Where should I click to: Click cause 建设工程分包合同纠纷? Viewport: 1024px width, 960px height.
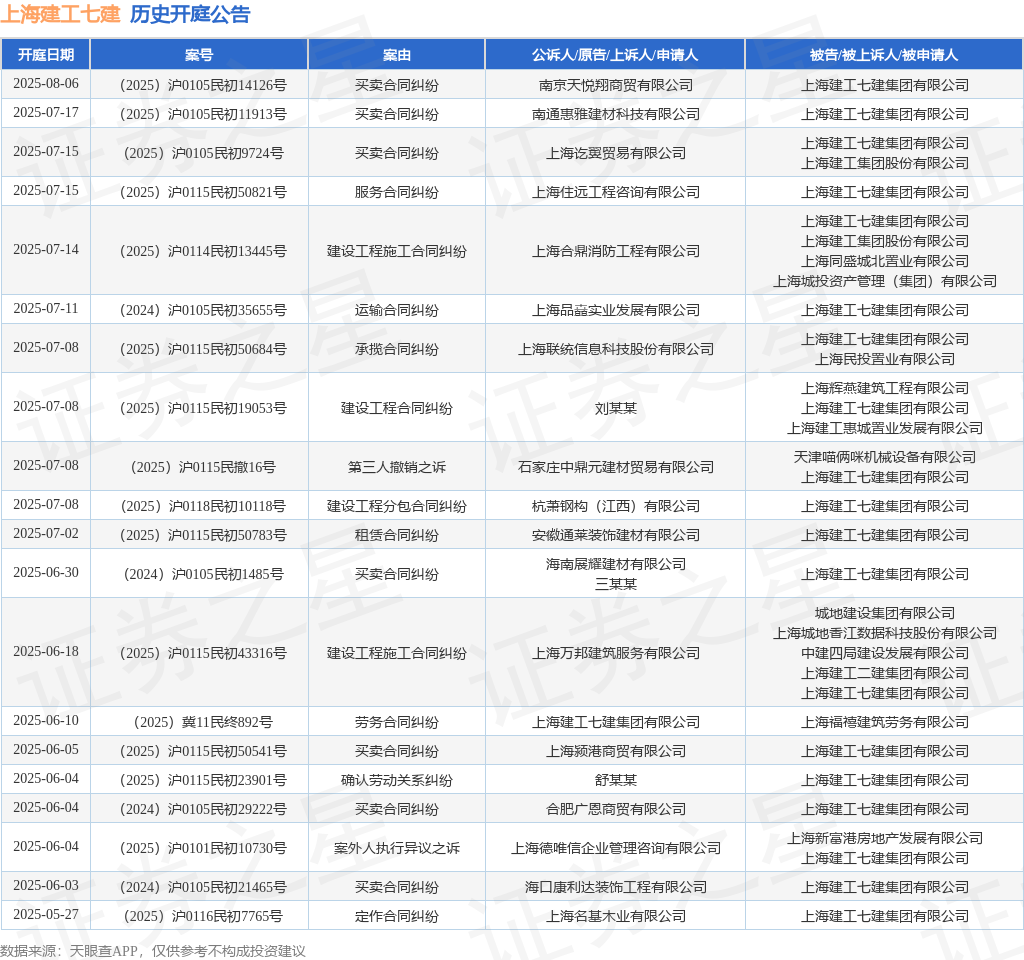pyautogui.click(x=396, y=506)
